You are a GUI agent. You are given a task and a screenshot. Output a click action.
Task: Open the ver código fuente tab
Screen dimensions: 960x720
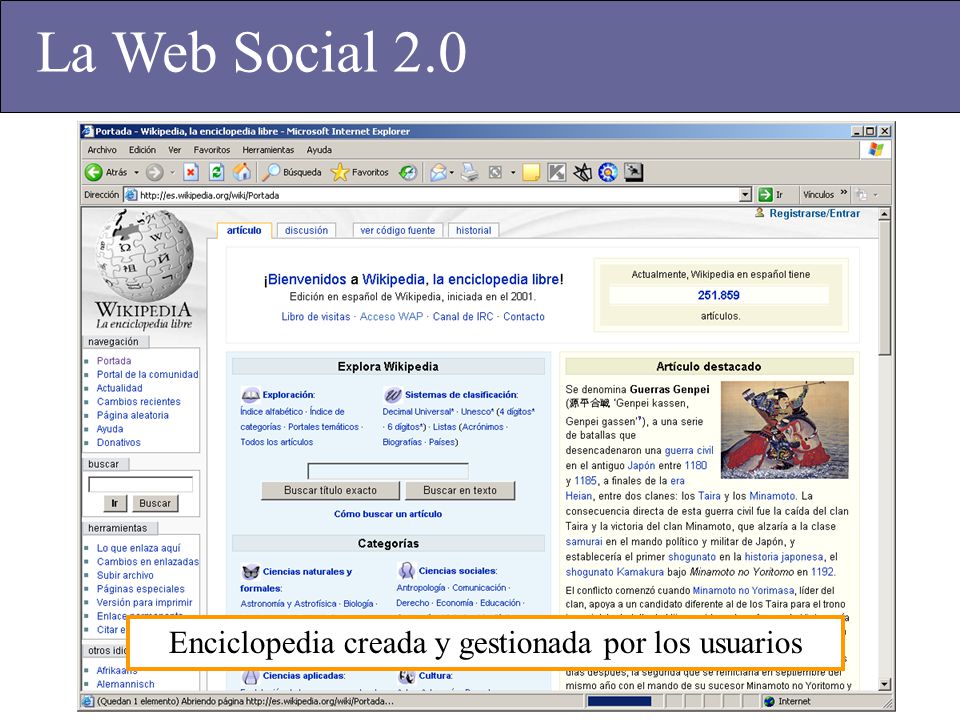[398, 230]
